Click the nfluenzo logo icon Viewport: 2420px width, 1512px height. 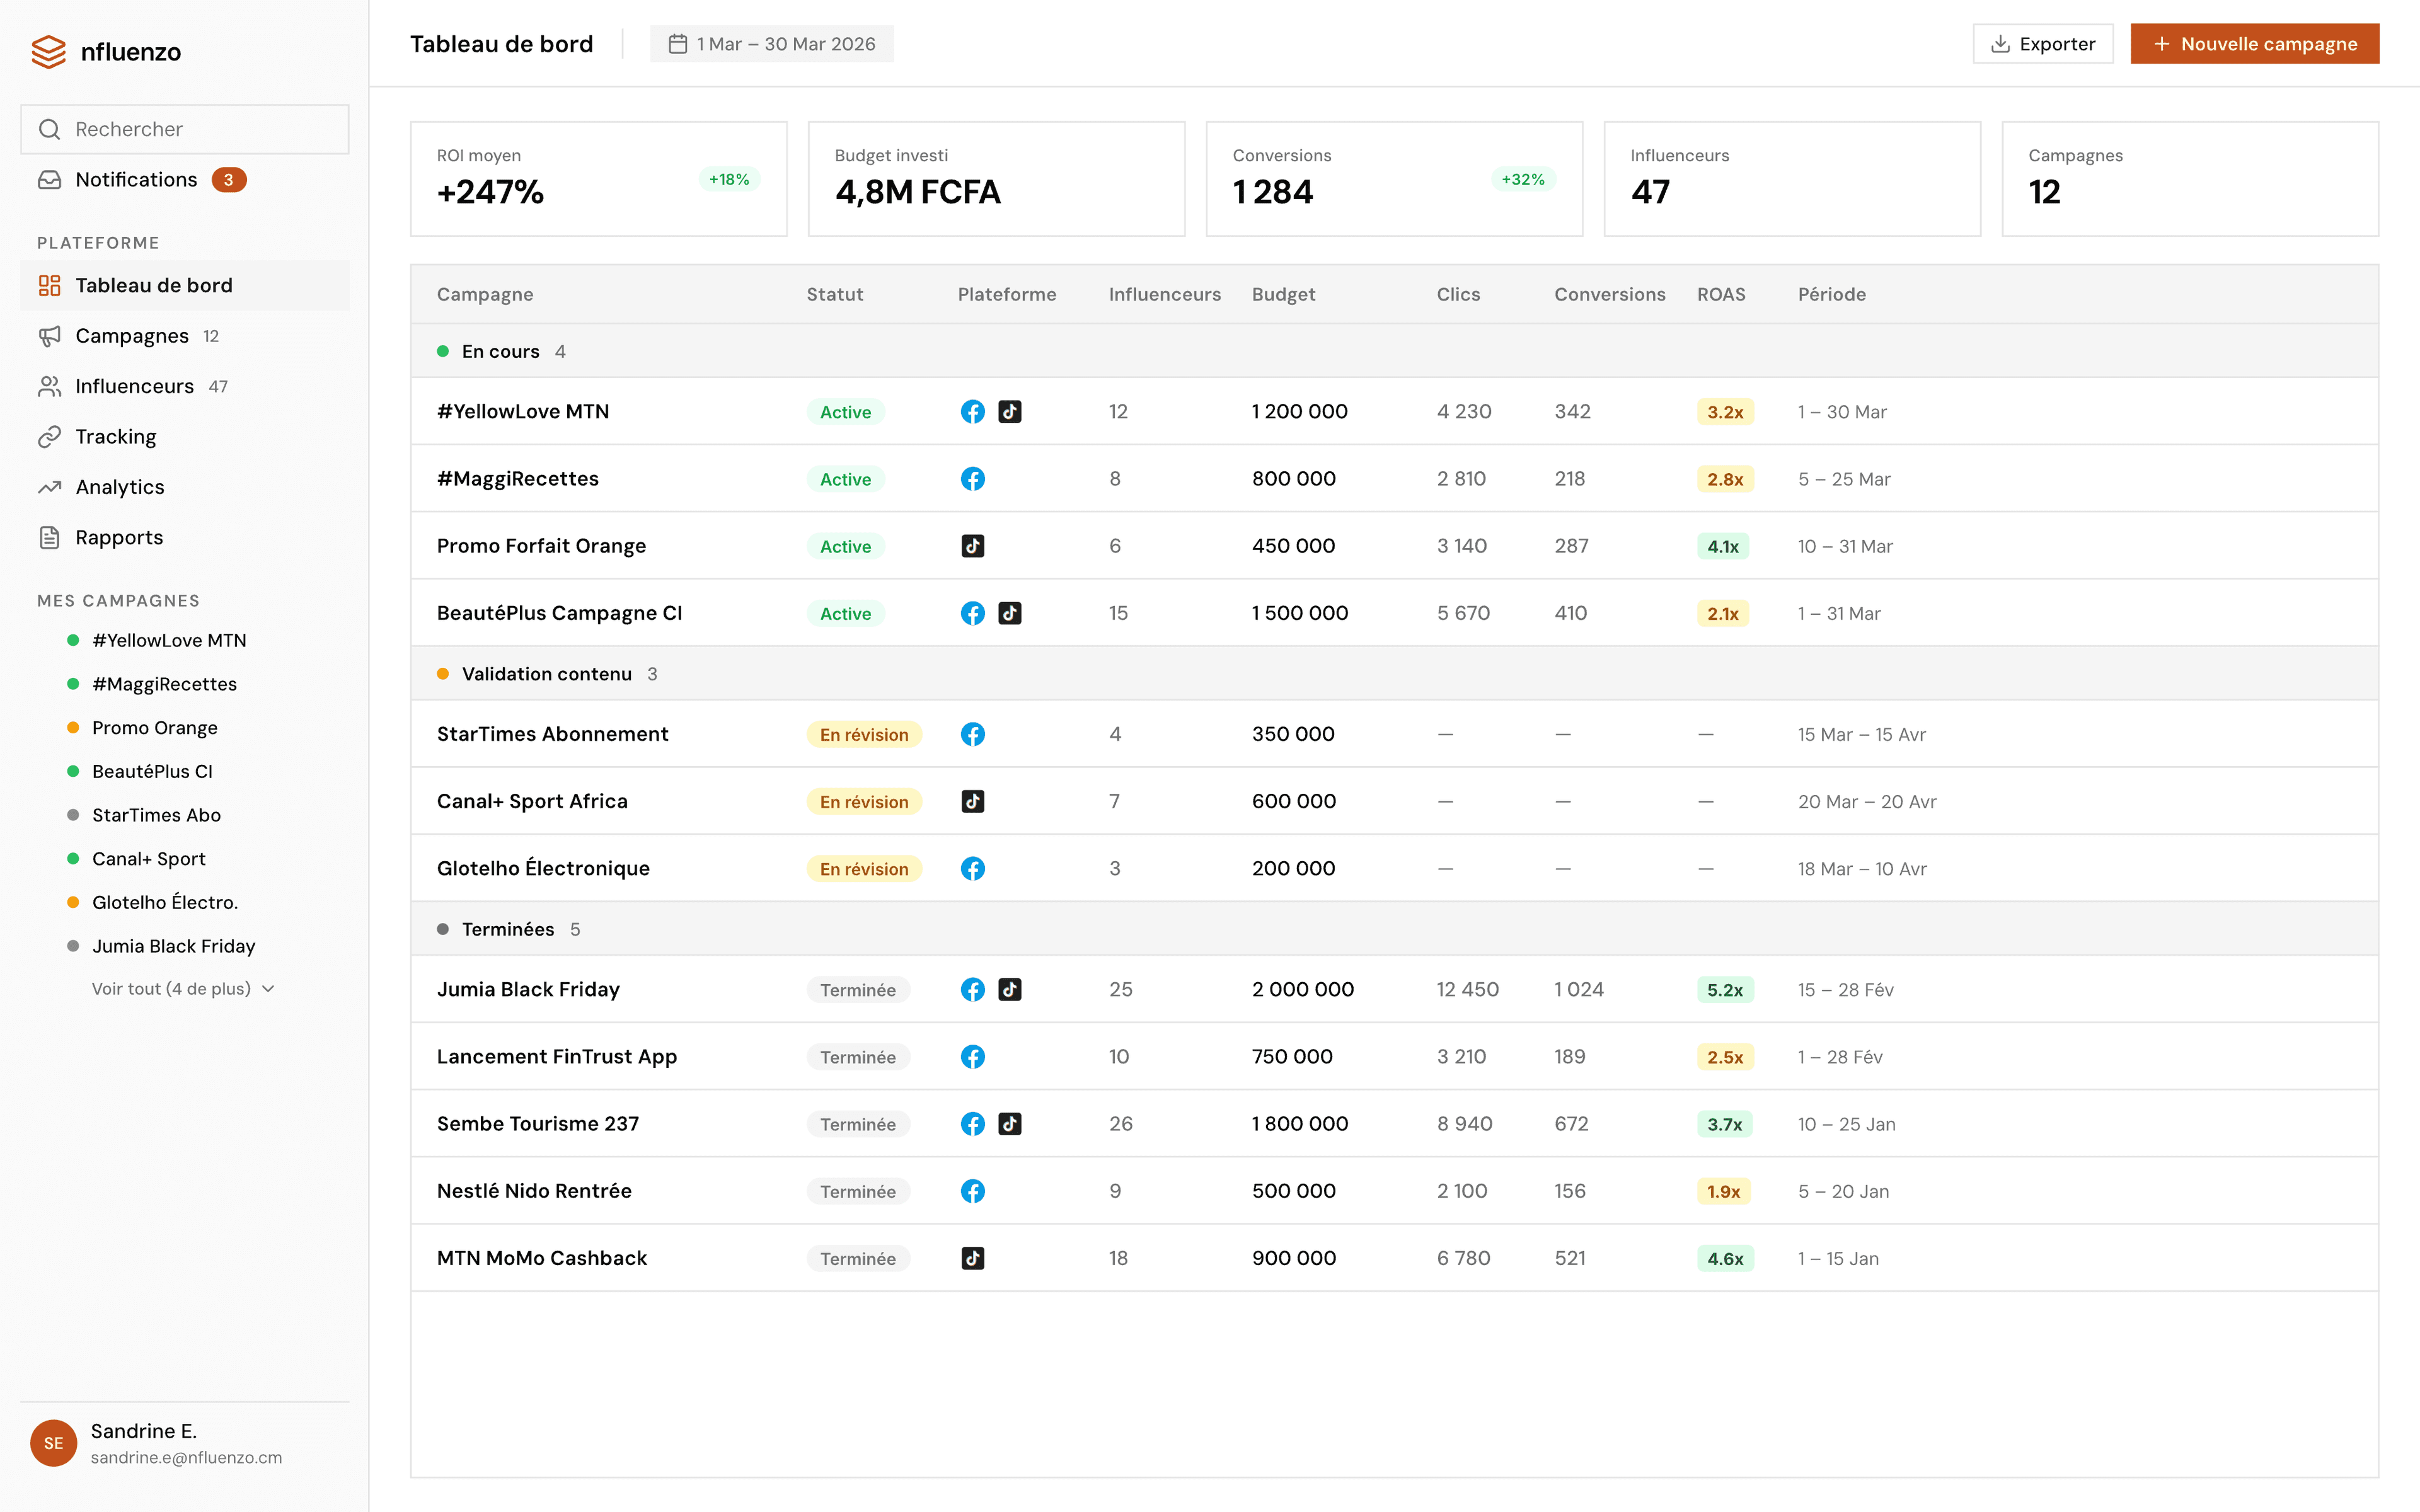[x=48, y=52]
